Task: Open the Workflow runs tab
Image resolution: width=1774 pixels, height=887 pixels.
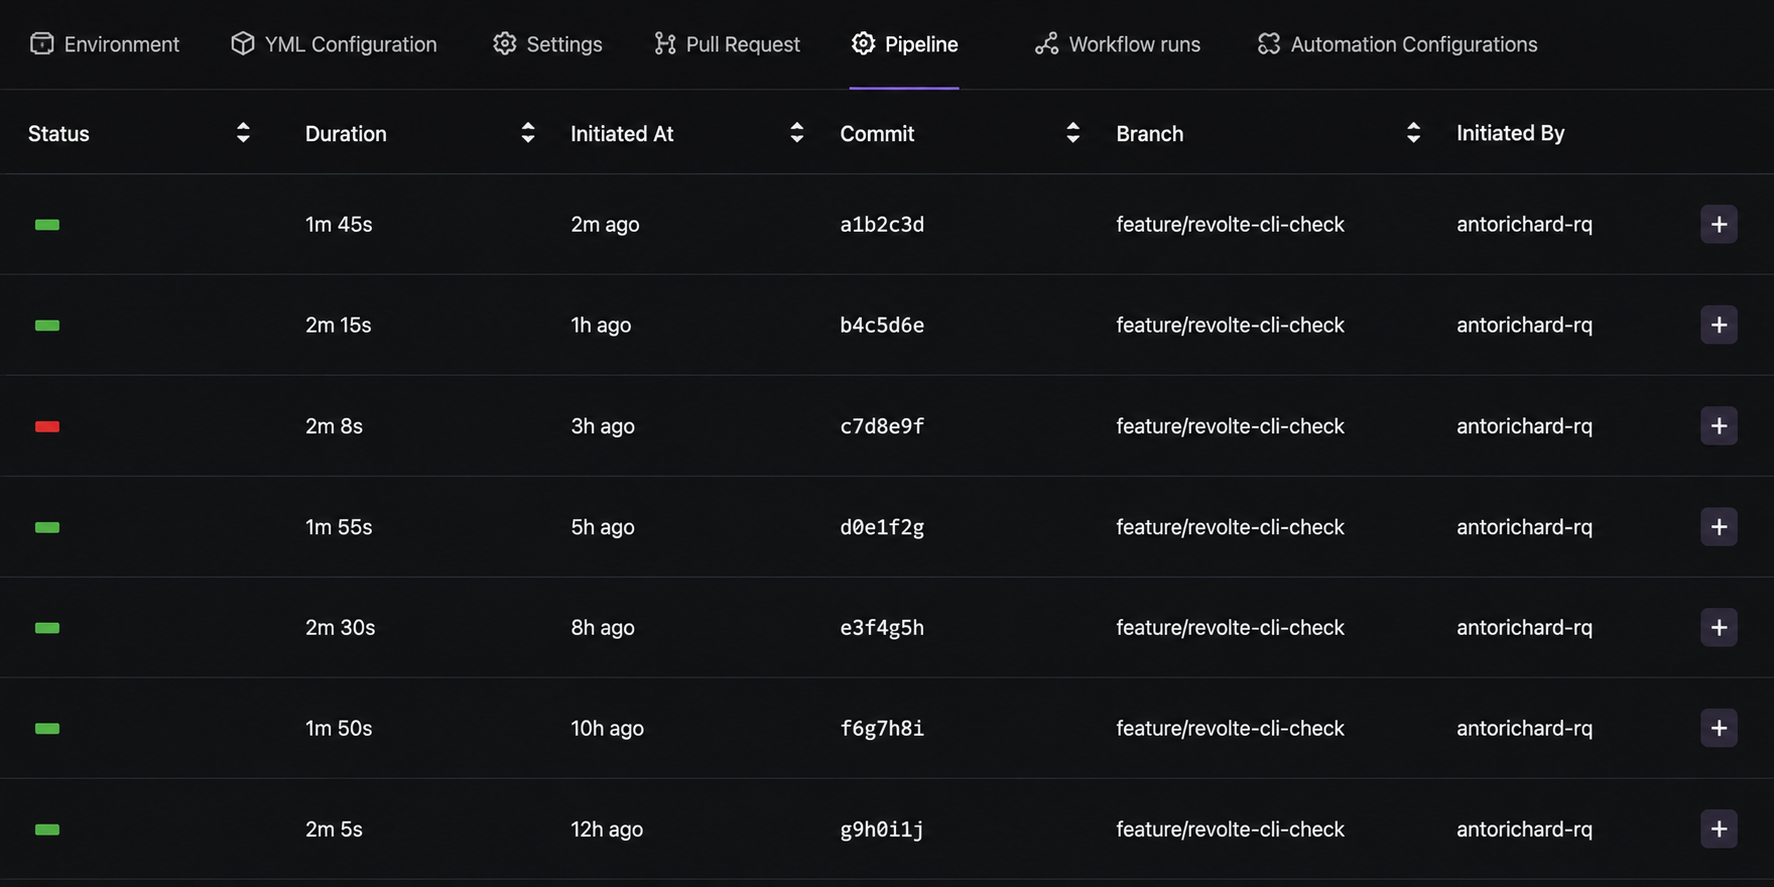Action: click(1118, 44)
